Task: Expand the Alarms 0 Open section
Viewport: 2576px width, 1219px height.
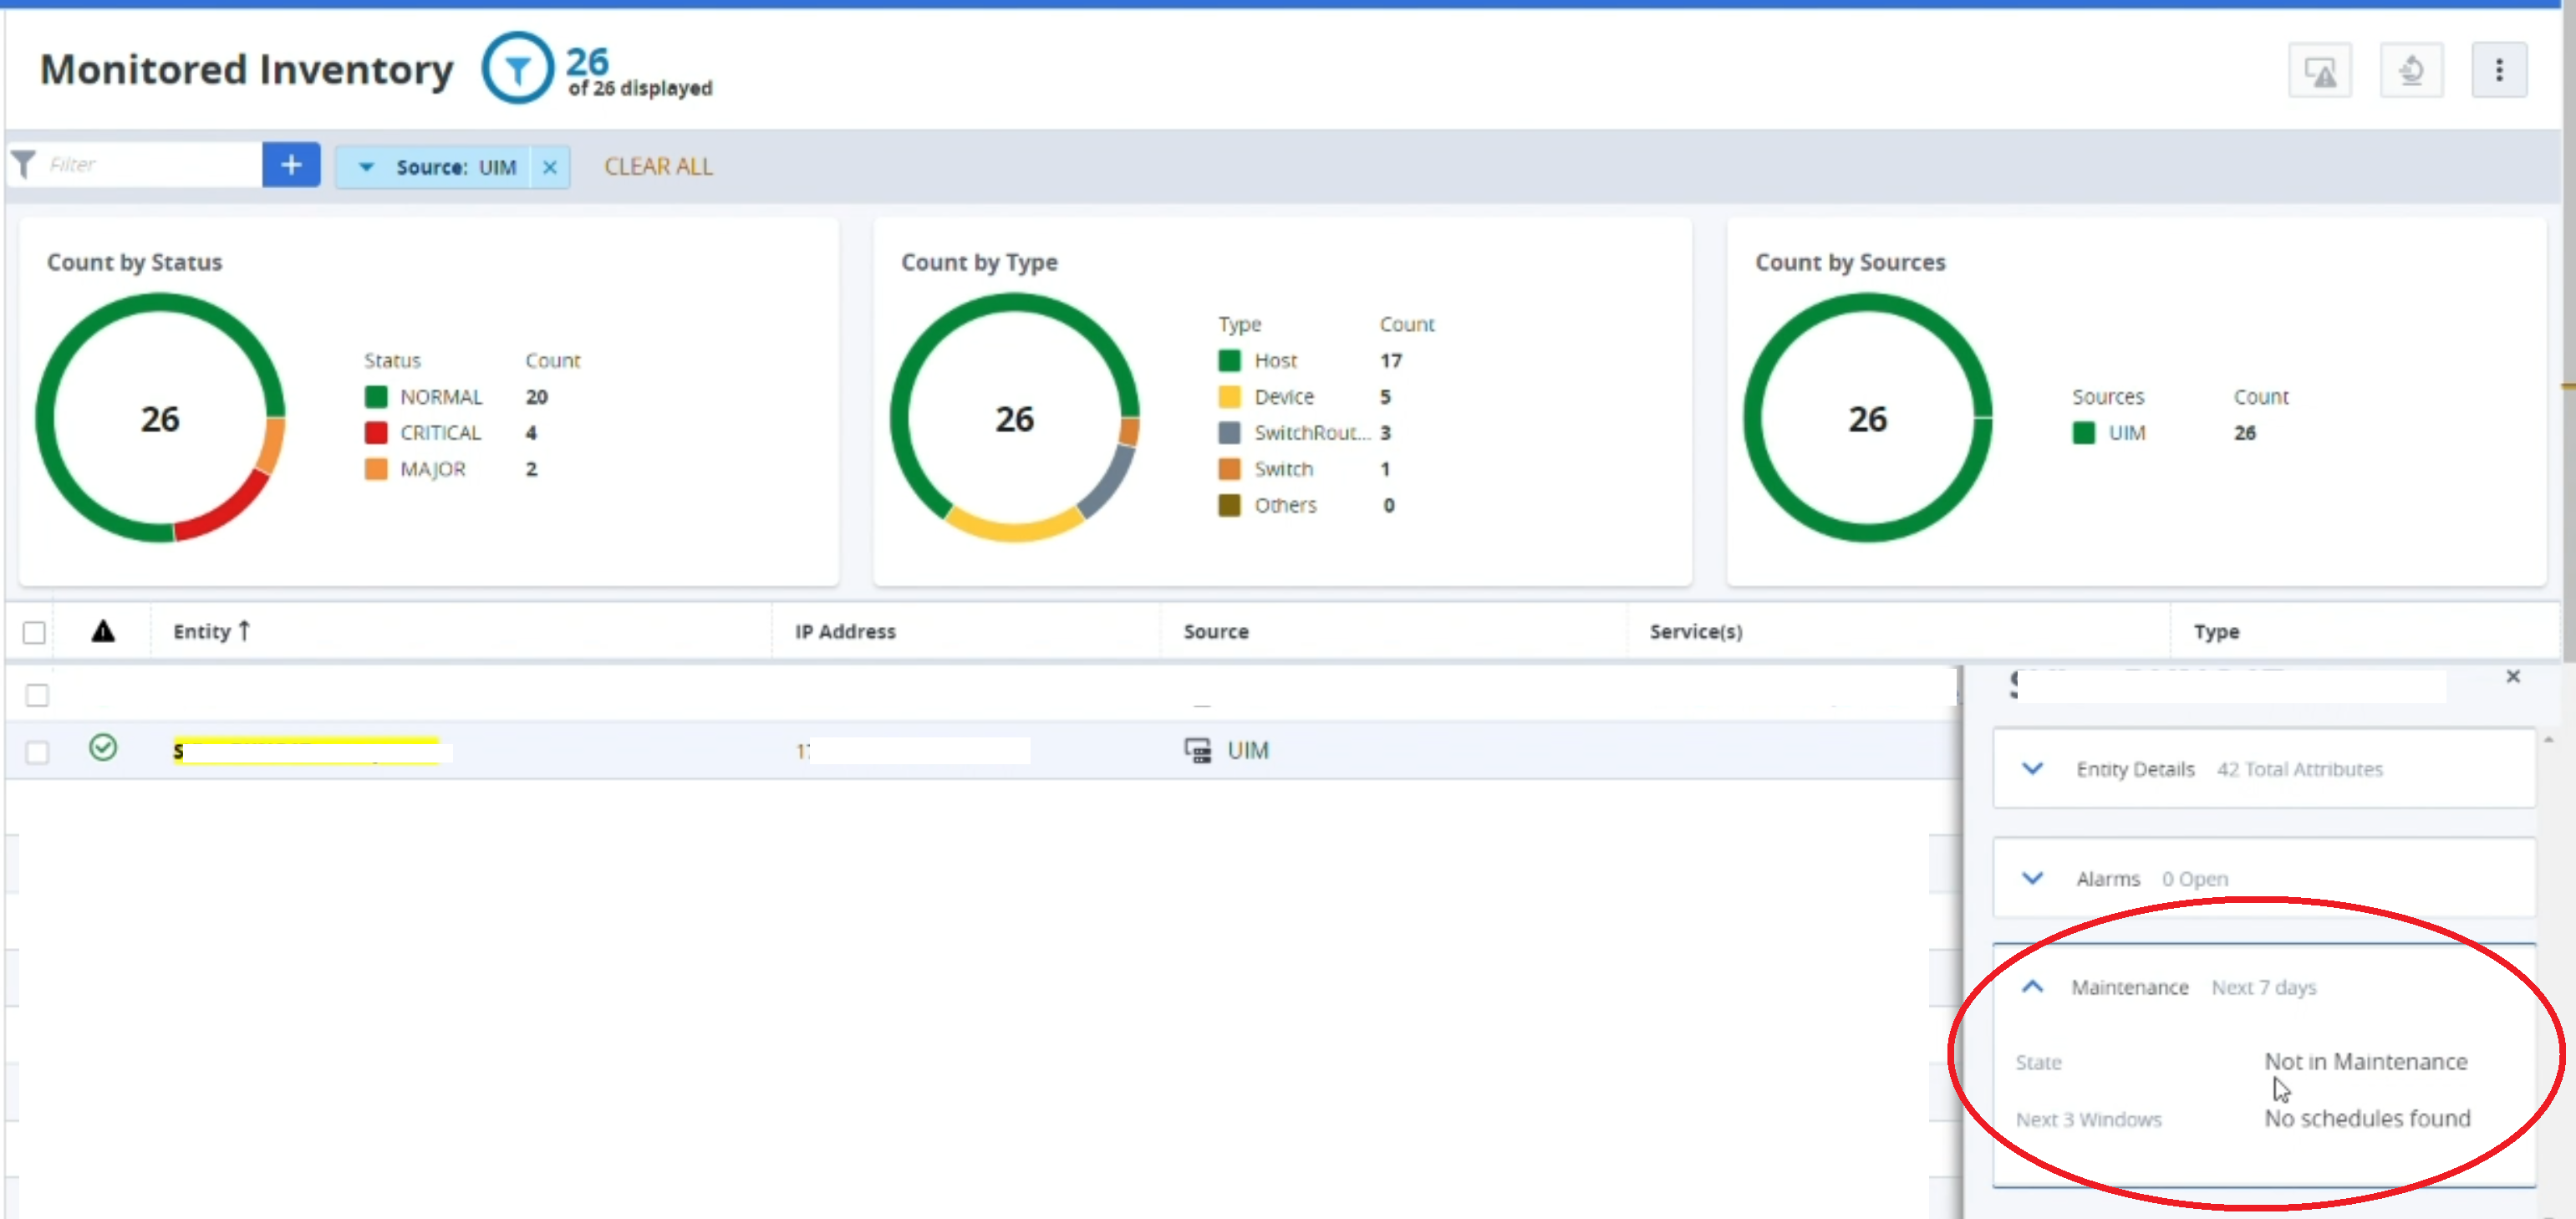Action: 2032,879
